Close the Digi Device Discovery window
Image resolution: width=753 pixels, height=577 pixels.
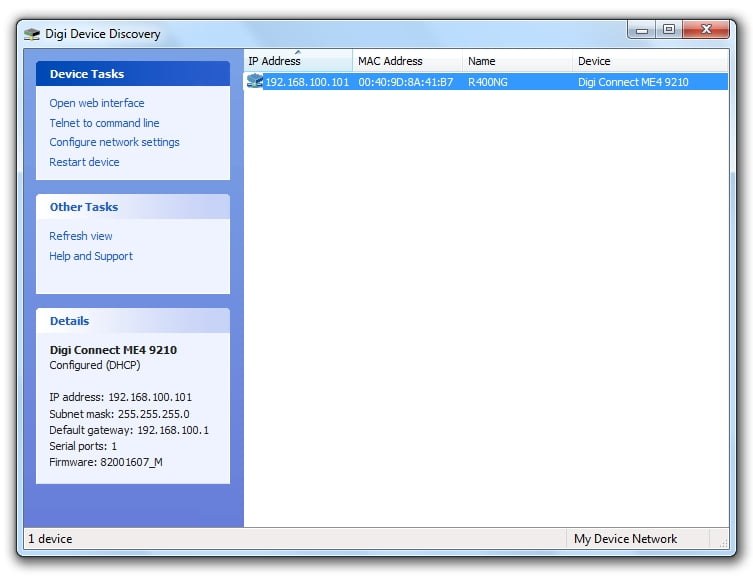[706, 29]
